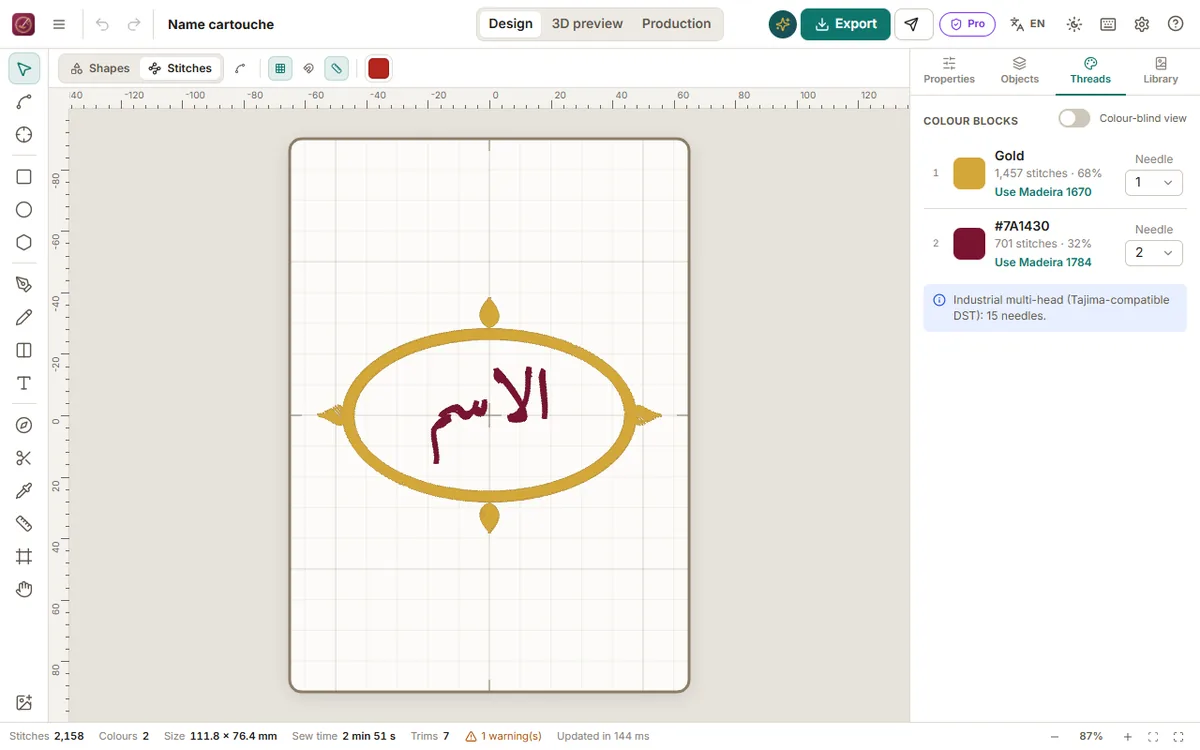This screenshot has height=750, width=1200.
Task: Click the Export button
Action: (845, 24)
